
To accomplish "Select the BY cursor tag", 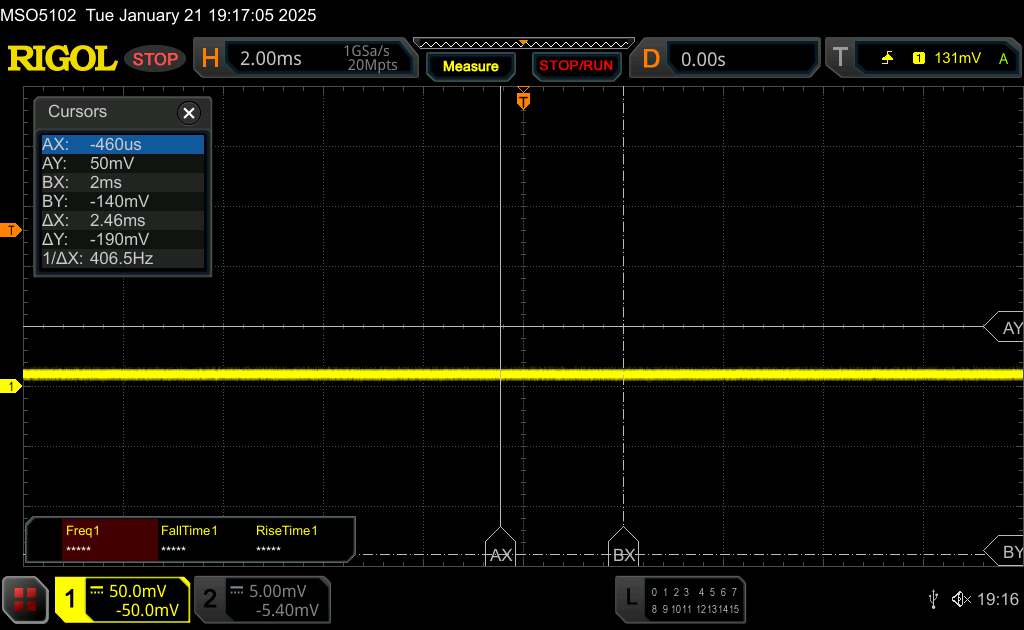I will click(1006, 552).
